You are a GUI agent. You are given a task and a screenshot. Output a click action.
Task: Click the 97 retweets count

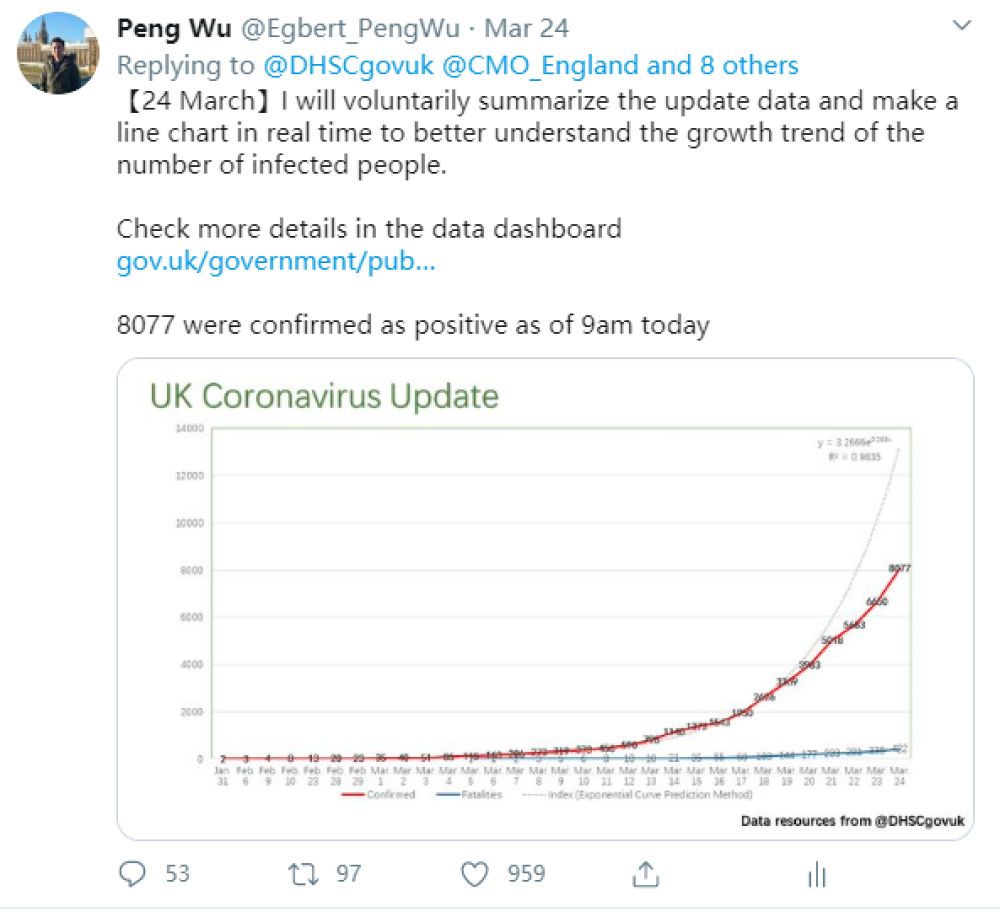tap(348, 874)
